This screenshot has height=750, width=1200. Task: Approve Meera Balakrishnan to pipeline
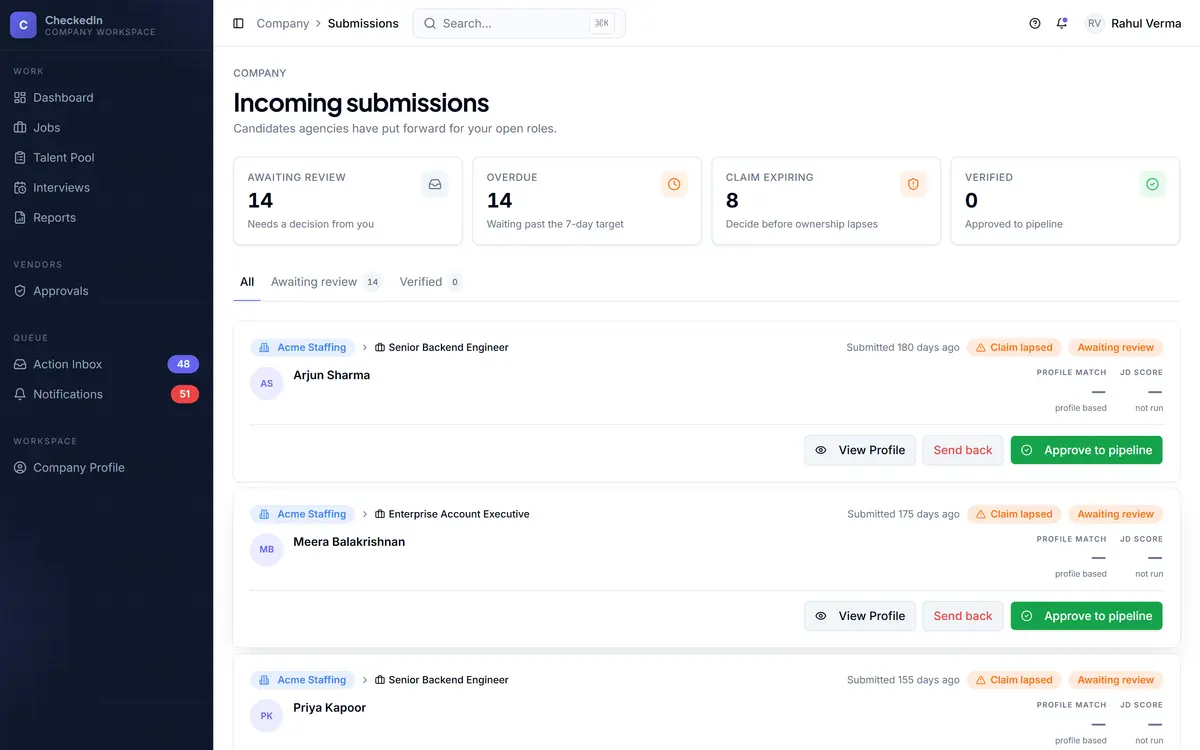pos(1087,616)
